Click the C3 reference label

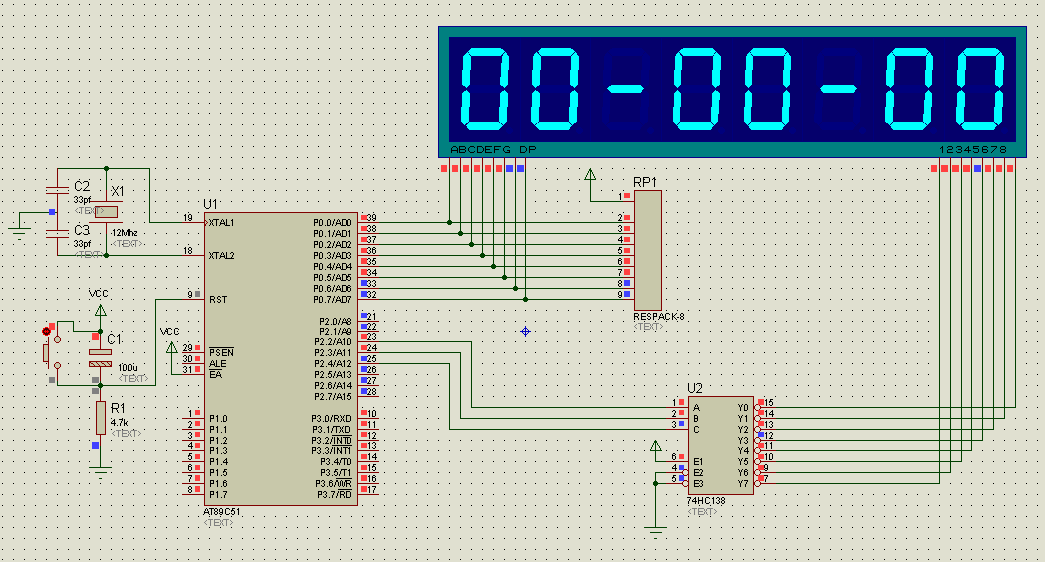point(82,230)
